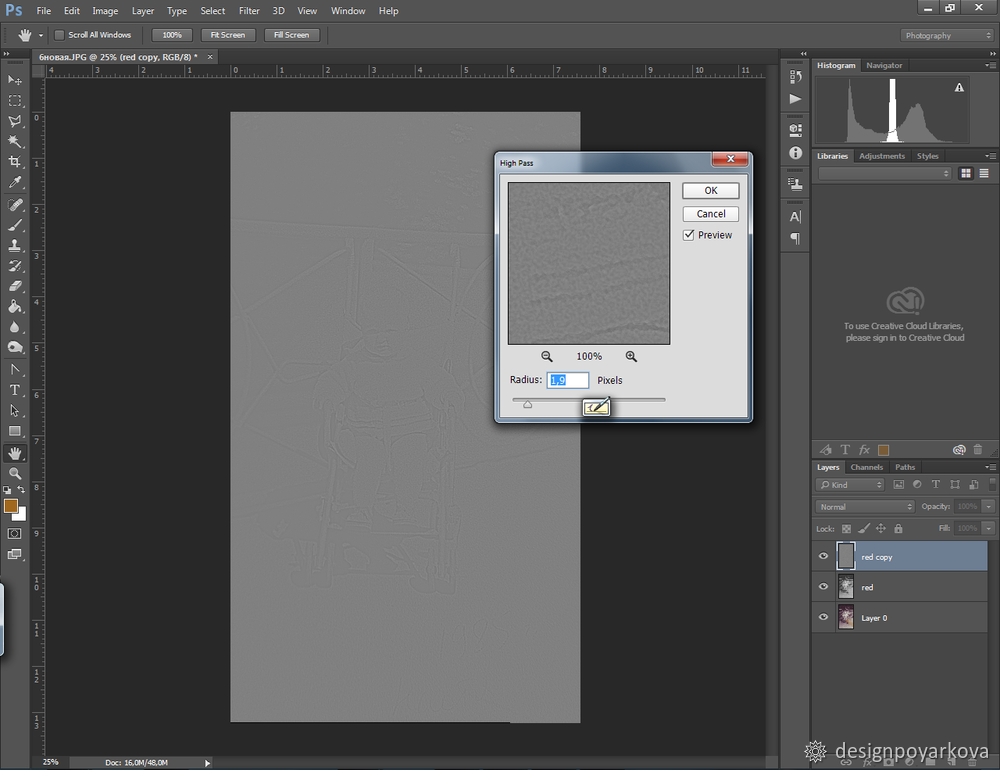Pick the Magic Wand tool

click(x=15, y=141)
